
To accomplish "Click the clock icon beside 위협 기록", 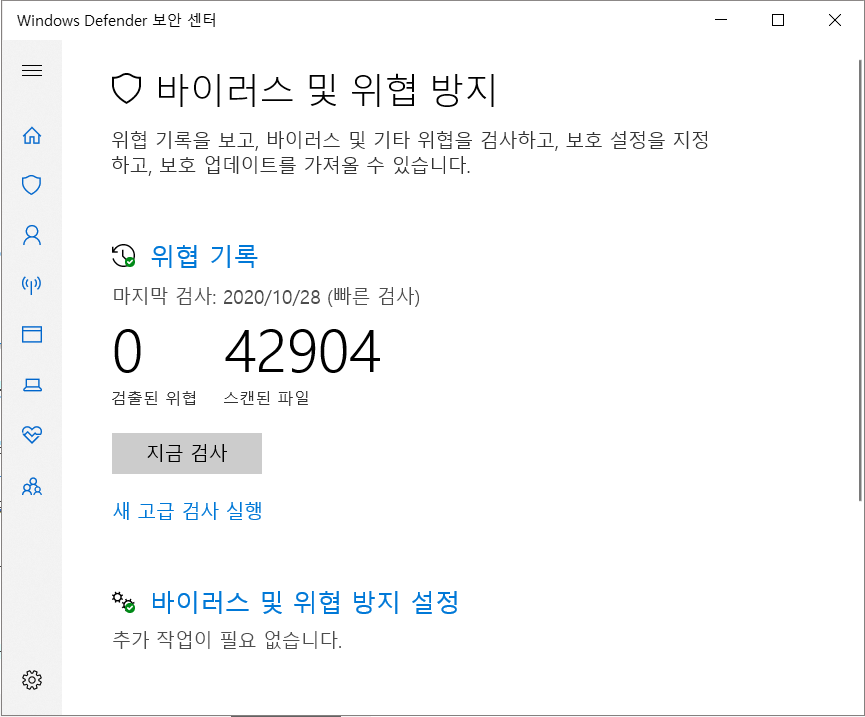I will coord(122,255).
